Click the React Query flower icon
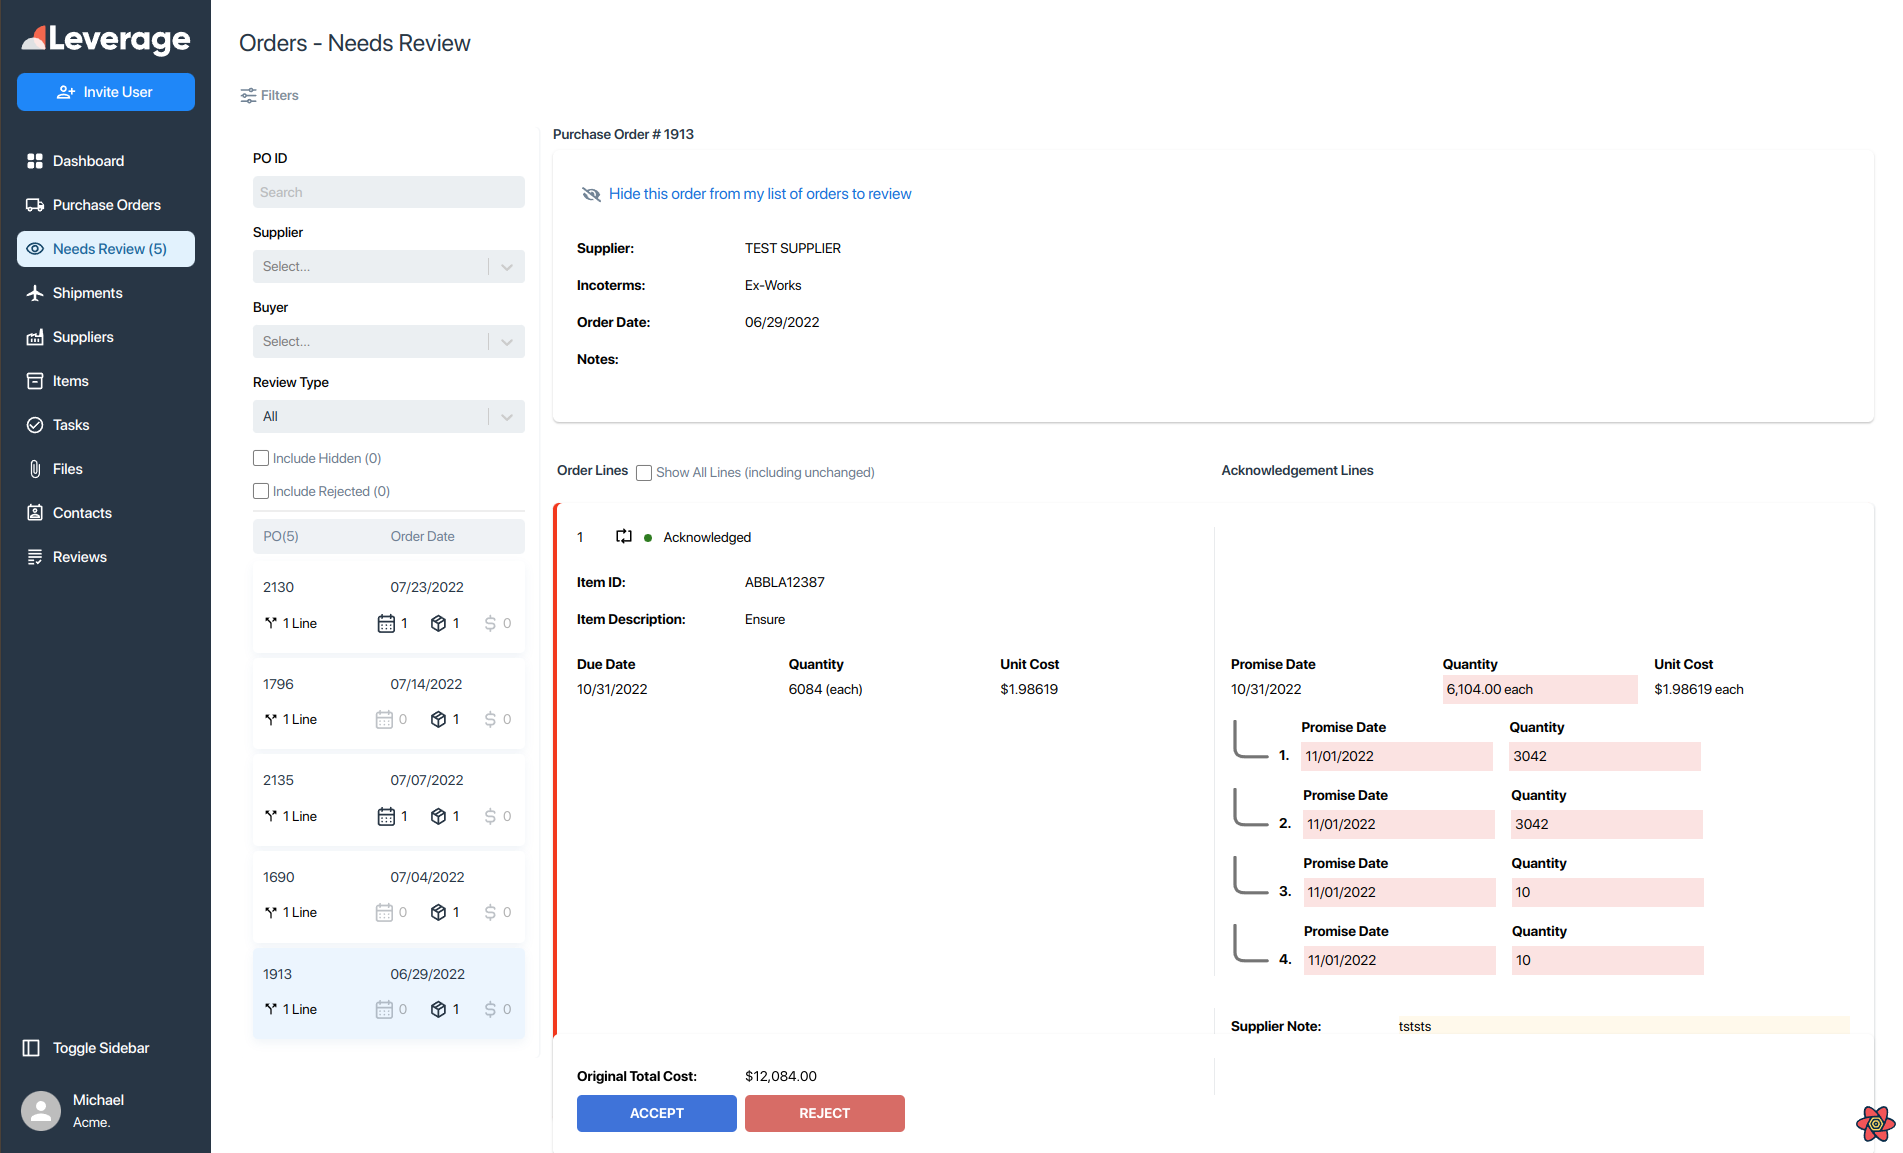This screenshot has width=1903, height=1153. (1875, 1123)
